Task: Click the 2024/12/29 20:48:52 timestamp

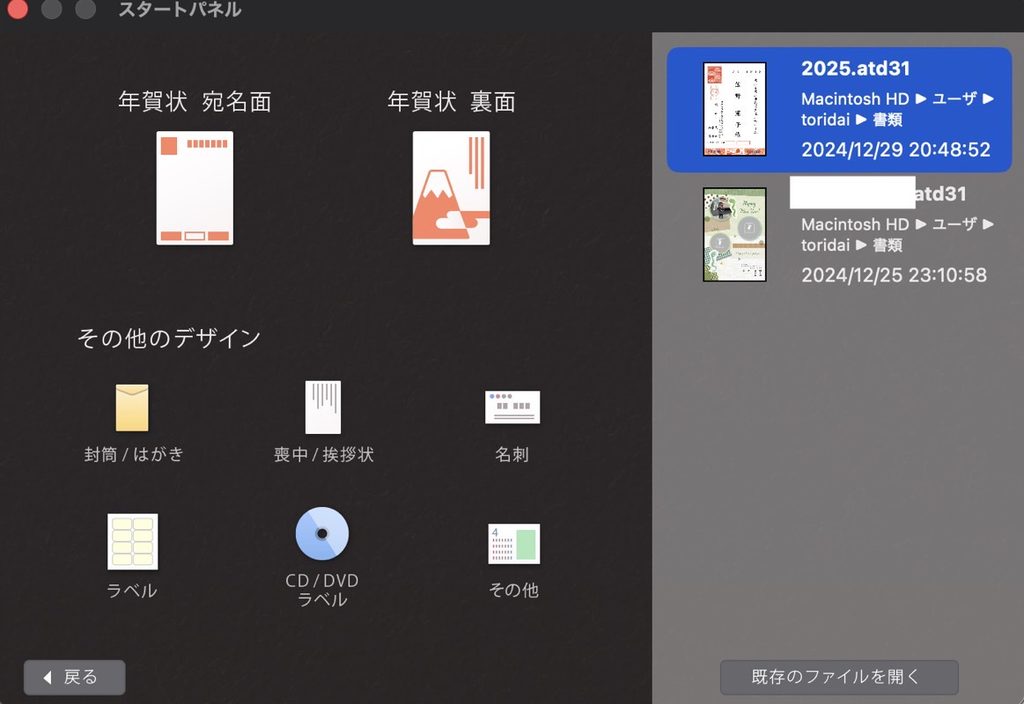Action: (896, 150)
